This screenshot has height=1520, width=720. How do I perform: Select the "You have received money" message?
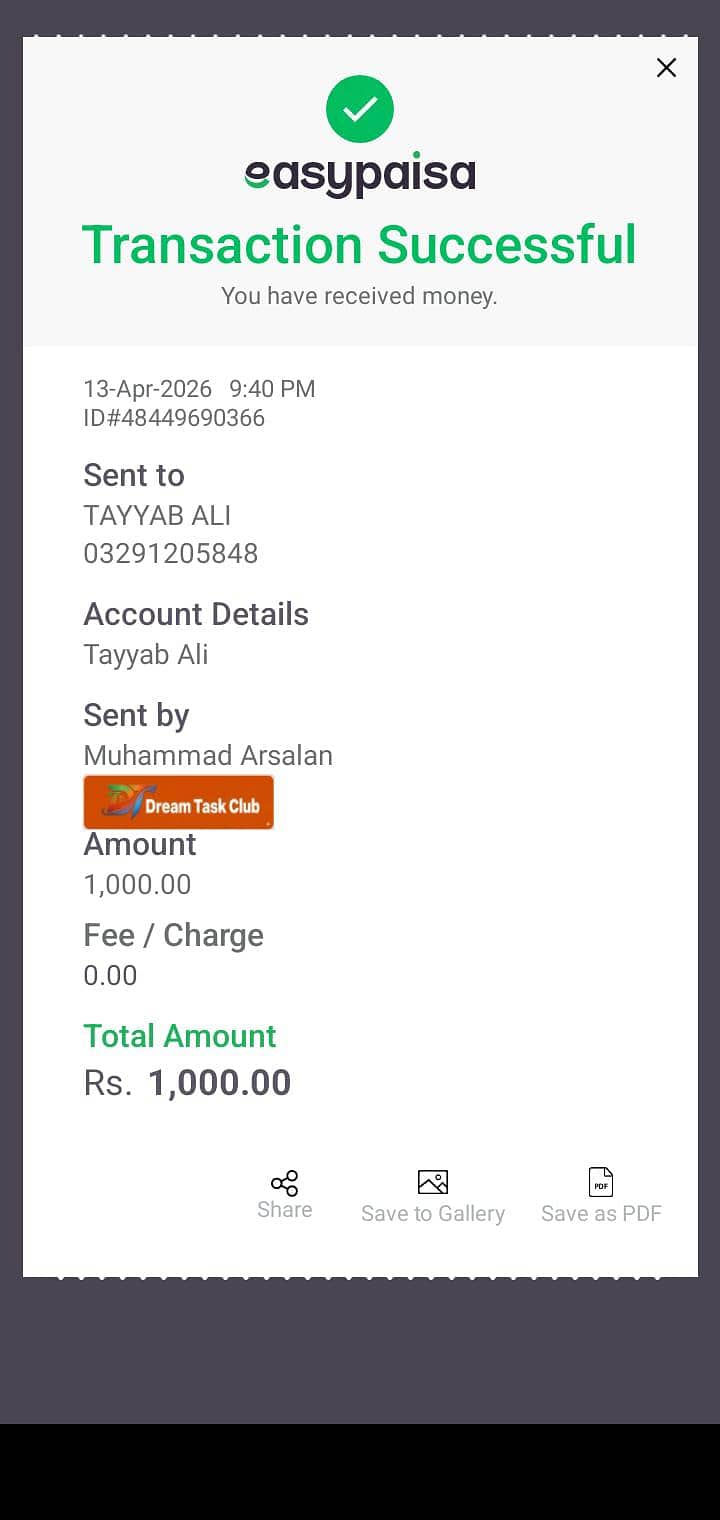359,296
